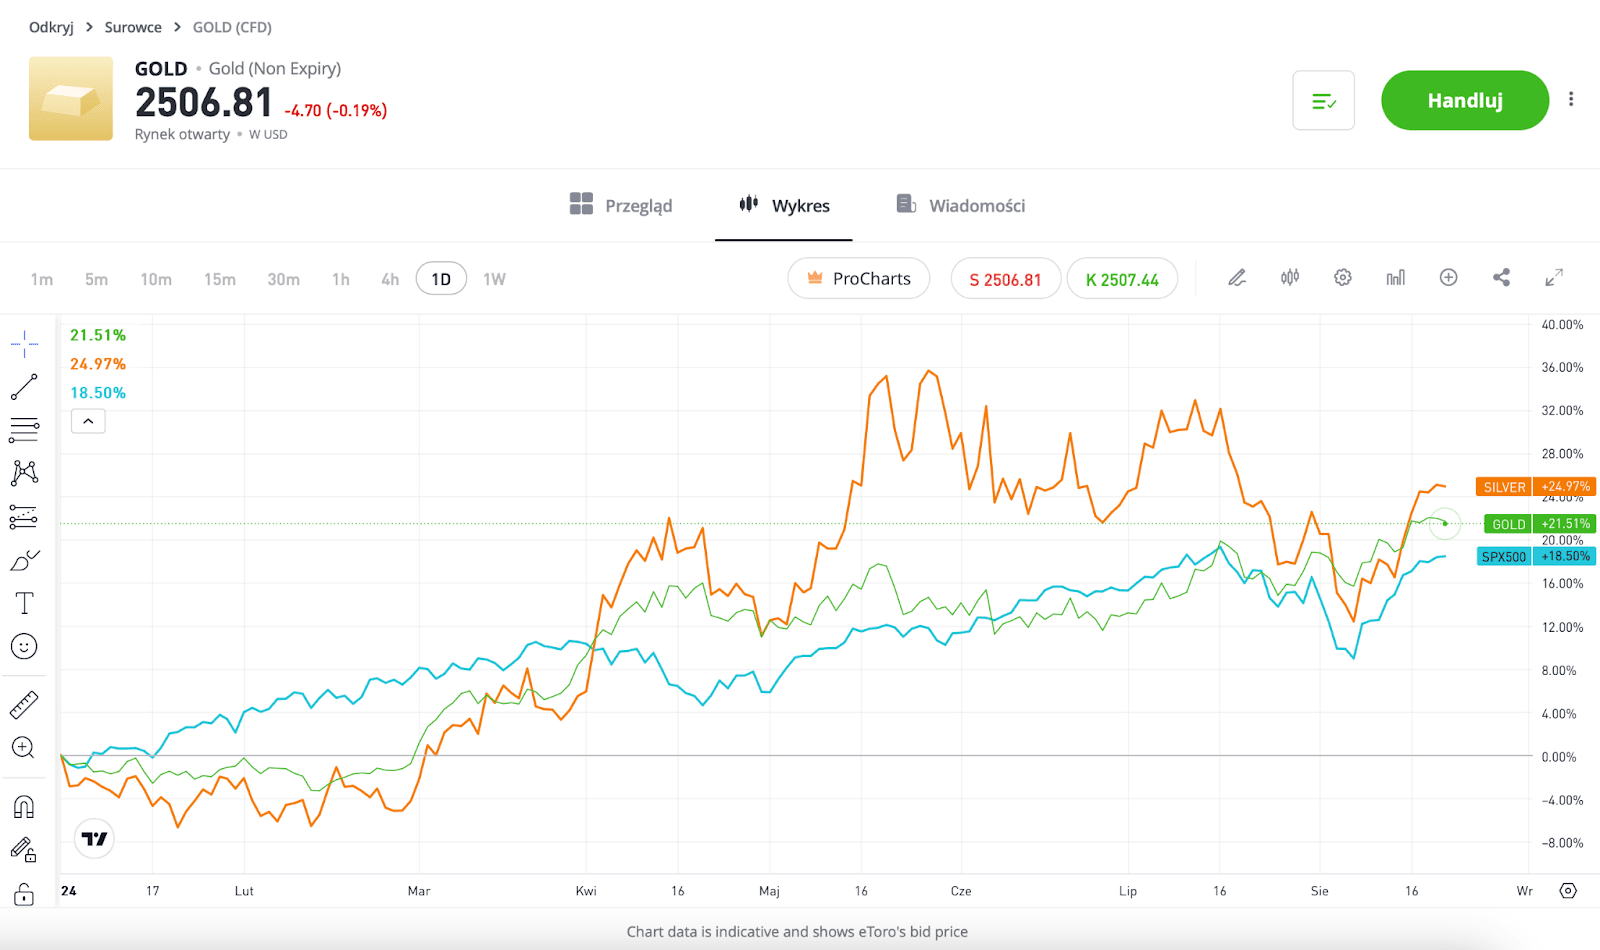Screen dimensions: 1600x950
Task: Open the emoji icons tool
Action: [24, 646]
